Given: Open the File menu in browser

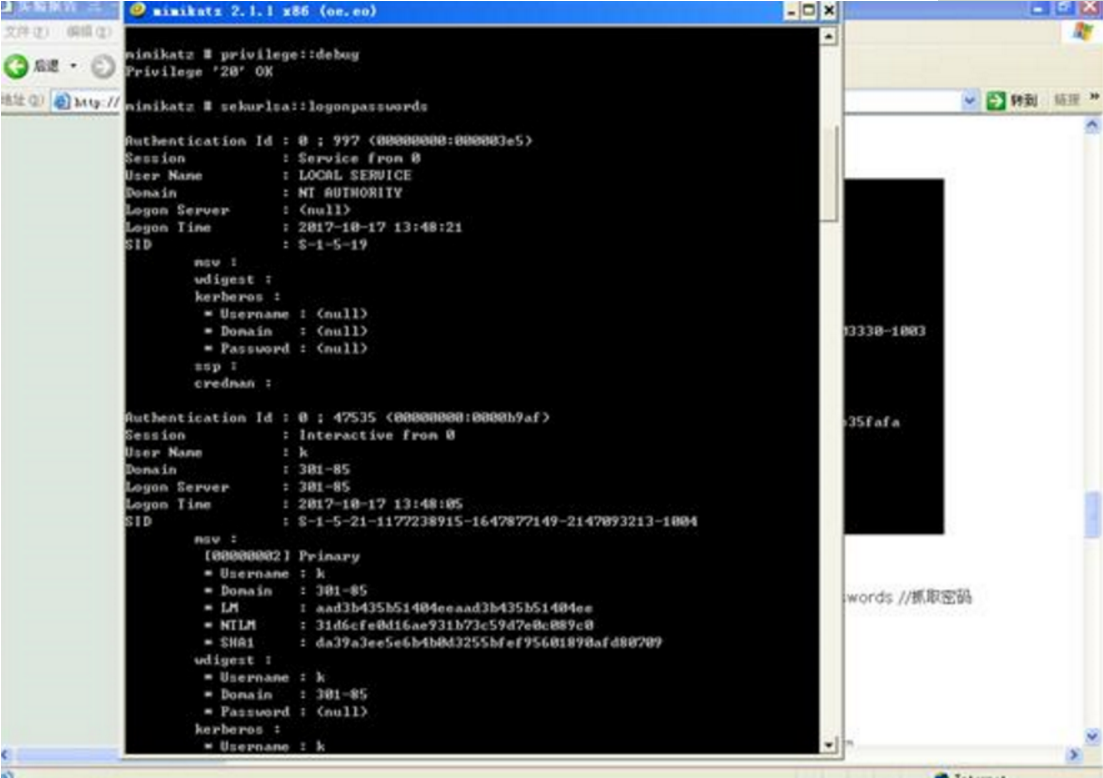Looking at the screenshot, I should (x=26, y=32).
